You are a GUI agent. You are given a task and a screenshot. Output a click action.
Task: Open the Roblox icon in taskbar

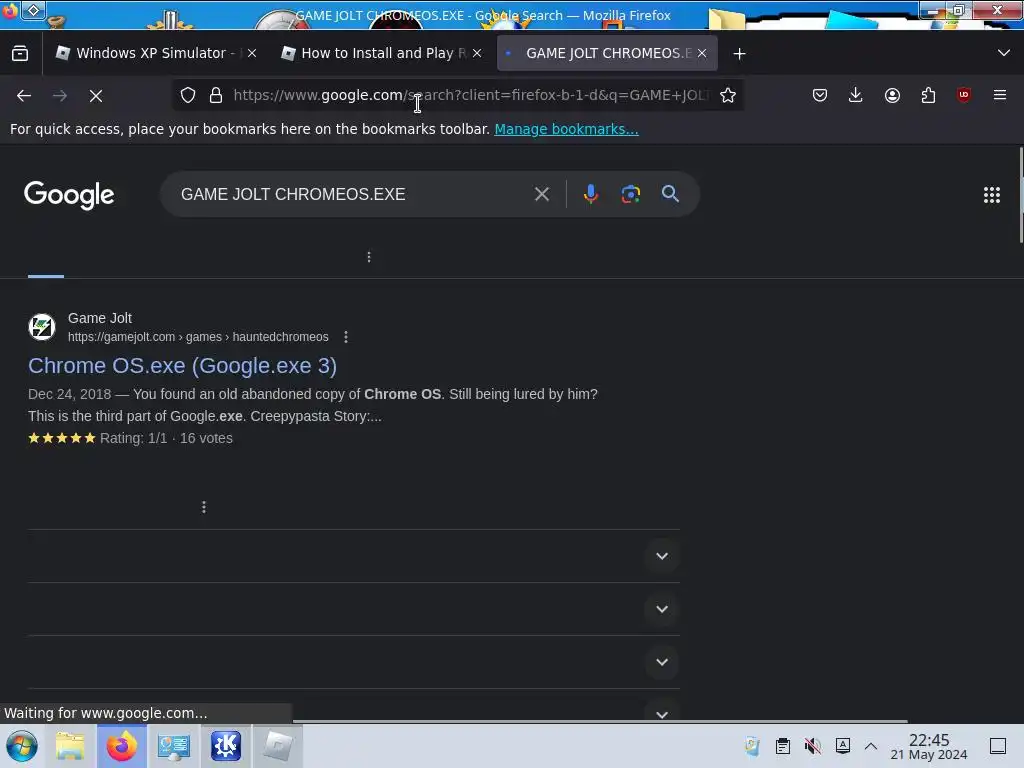[278, 746]
